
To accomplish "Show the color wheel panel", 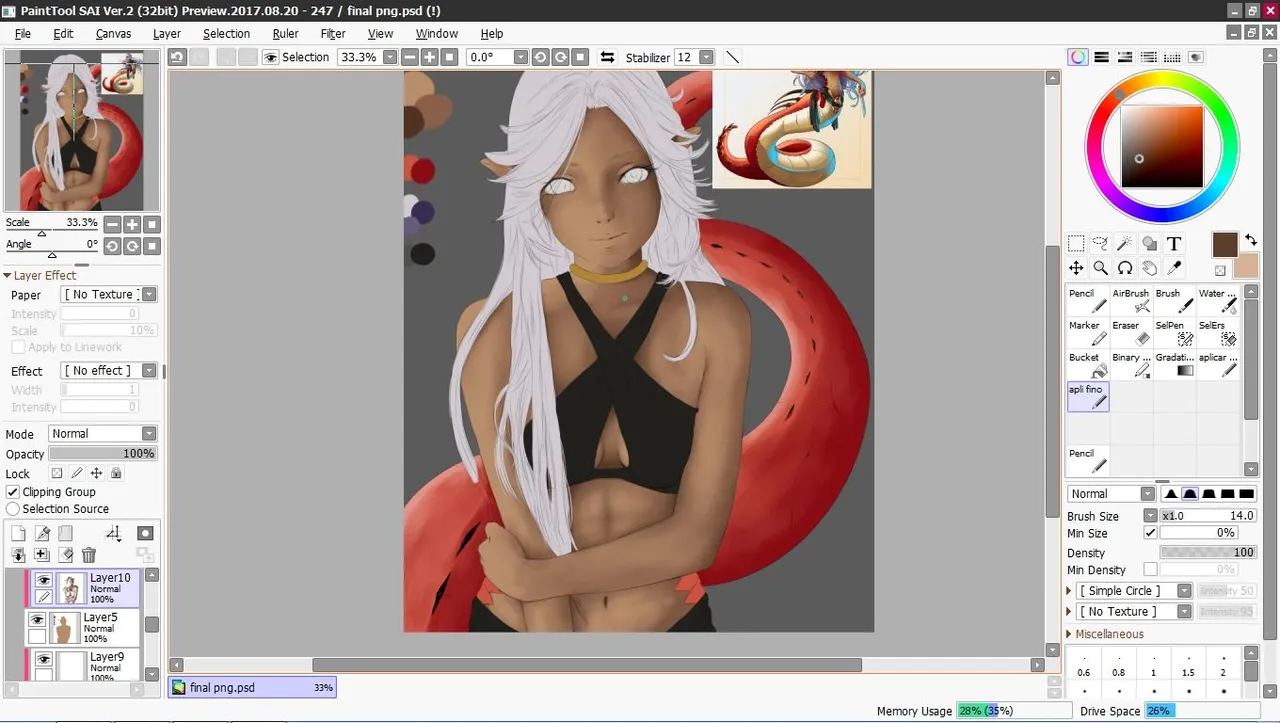I will tap(1078, 57).
